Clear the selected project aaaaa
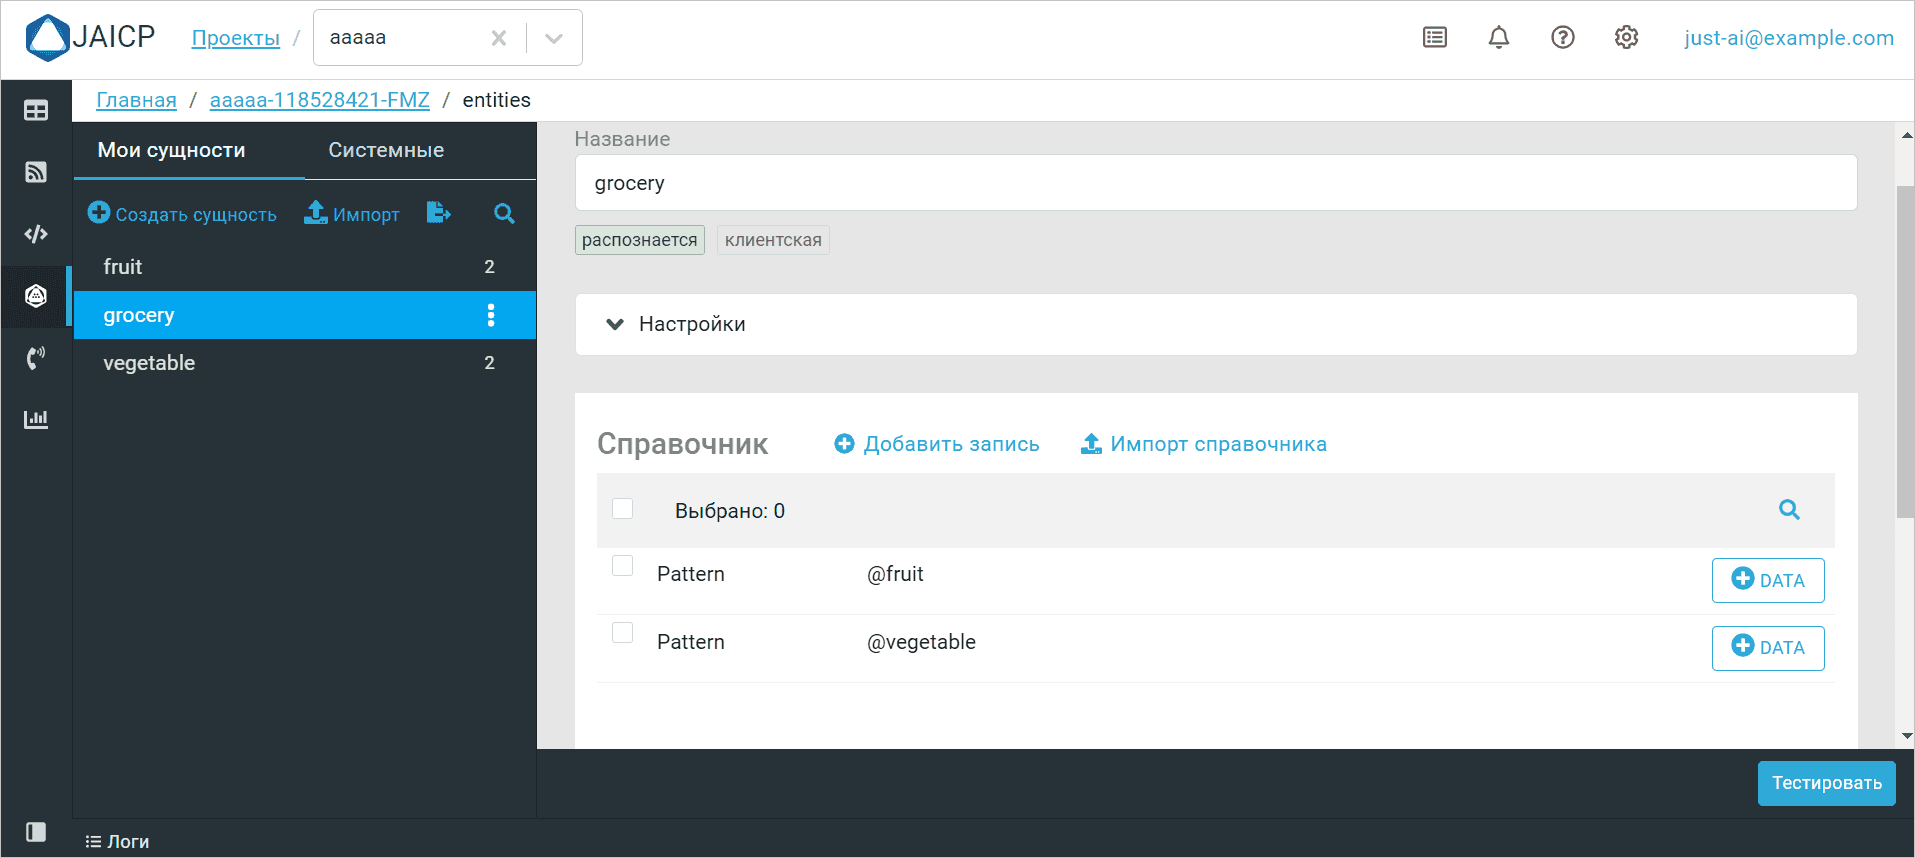 pos(498,38)
